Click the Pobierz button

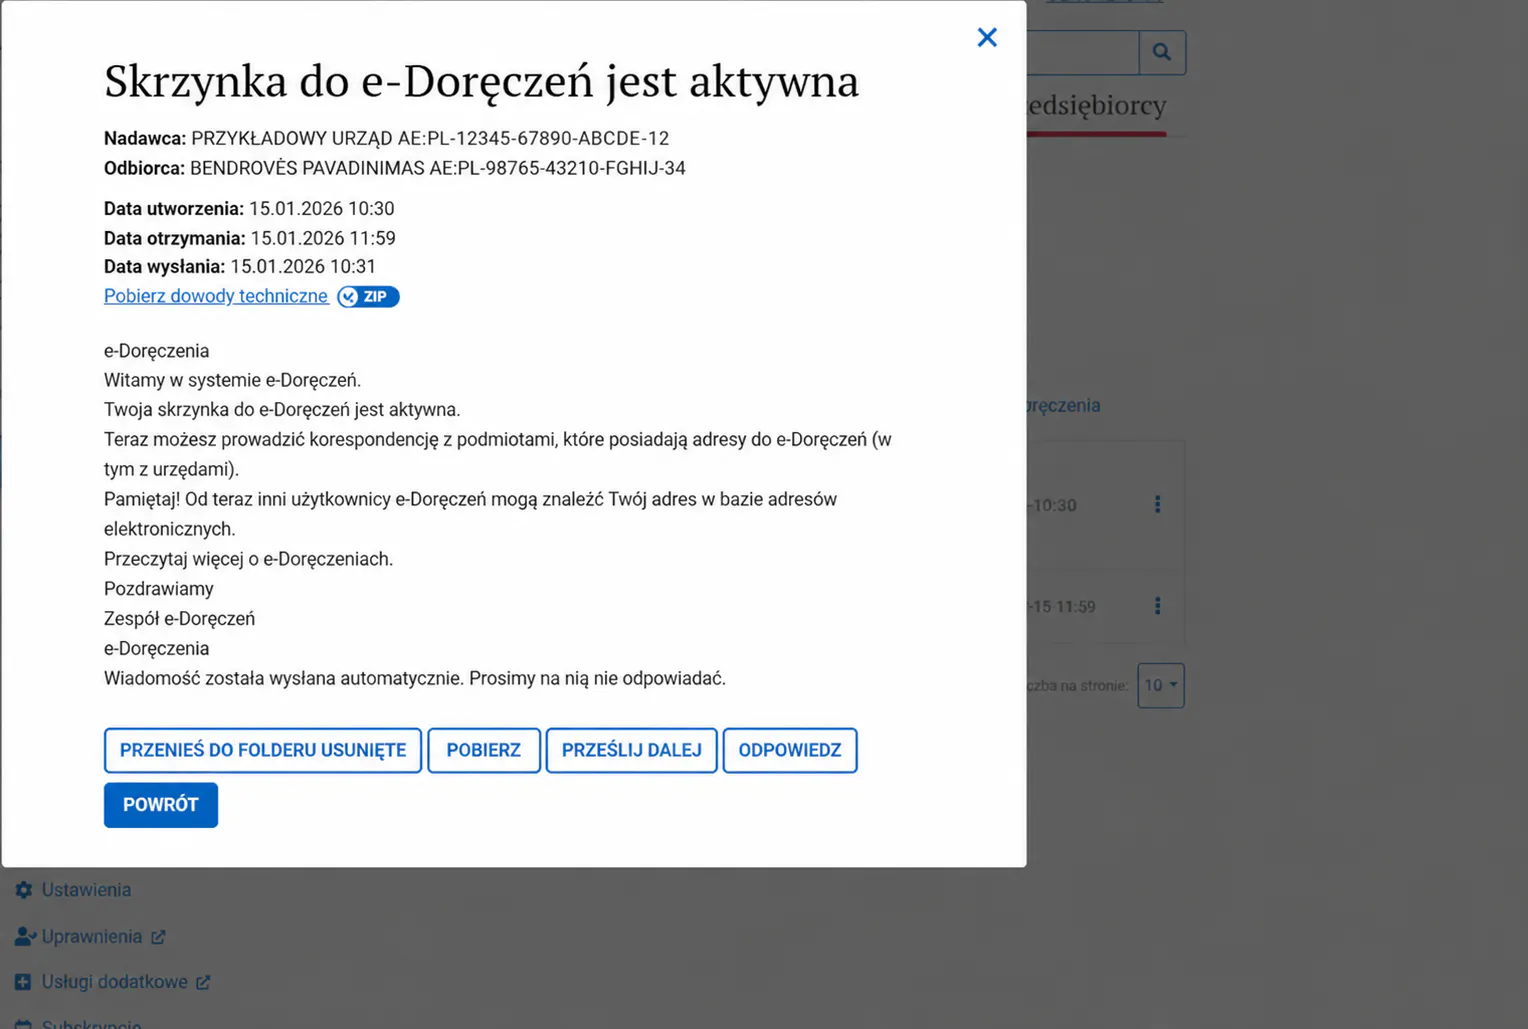[x=484, y=750]
